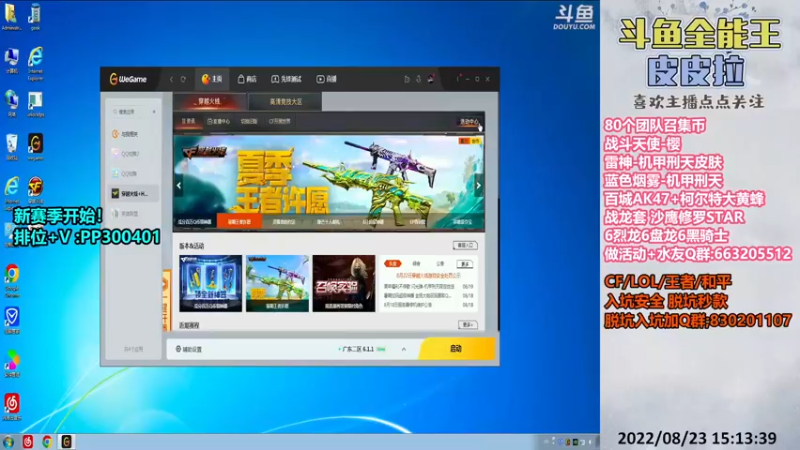The height and width of the screenshot is (450, 800).
Task: Click the plus icon beside sidebar search
Action: pyautogui.click(x=154, y=112)
